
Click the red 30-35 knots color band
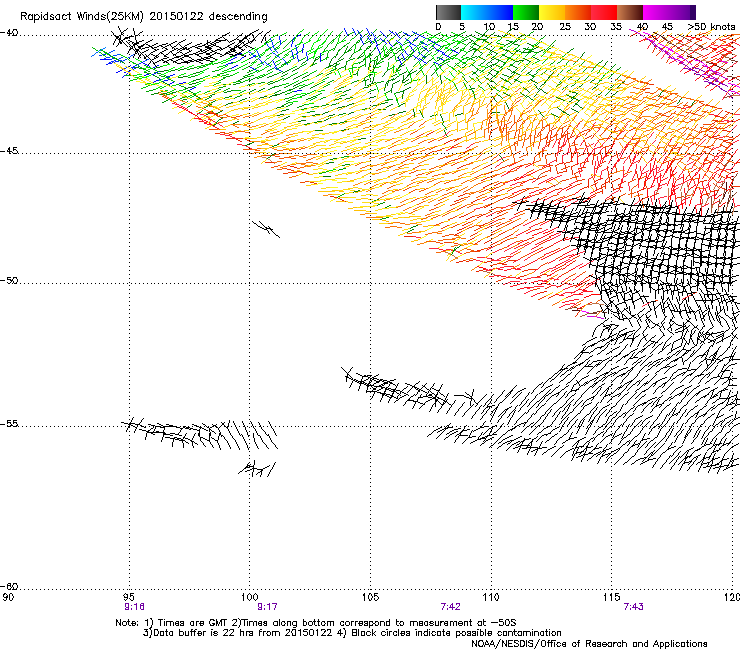604,12
